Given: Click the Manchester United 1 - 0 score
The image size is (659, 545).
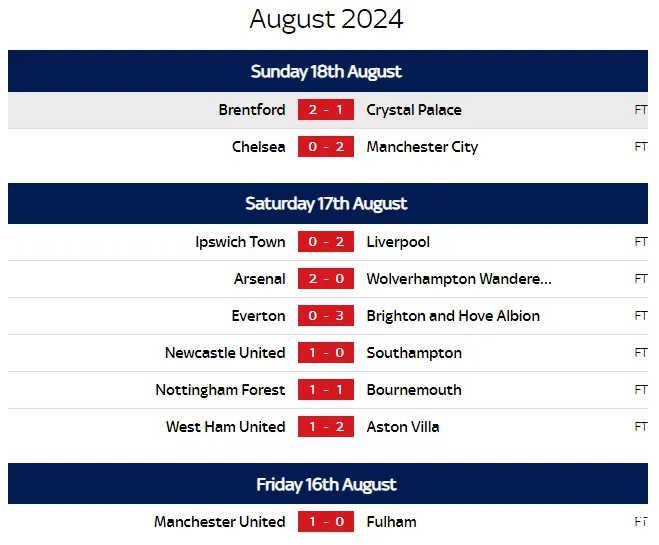Looking at the screenshot, I should coord(326,522).
